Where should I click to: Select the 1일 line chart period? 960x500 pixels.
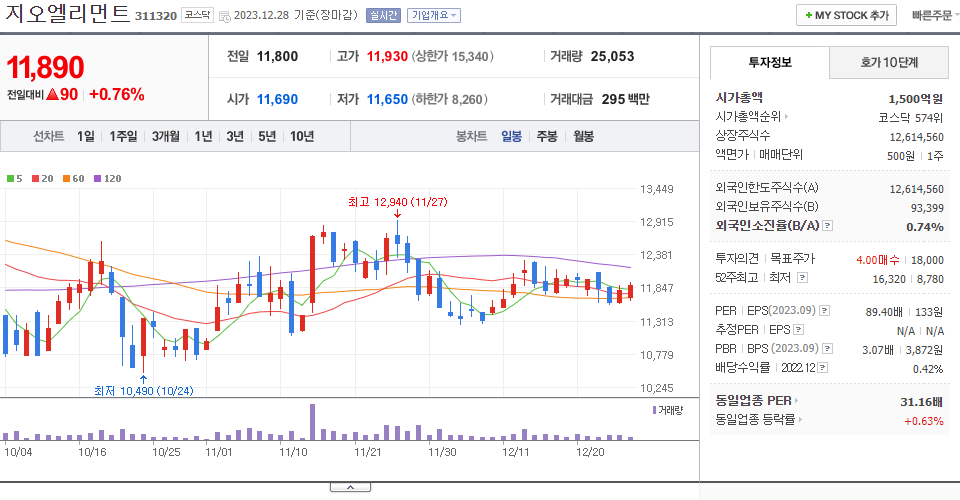tap(86, 136)
